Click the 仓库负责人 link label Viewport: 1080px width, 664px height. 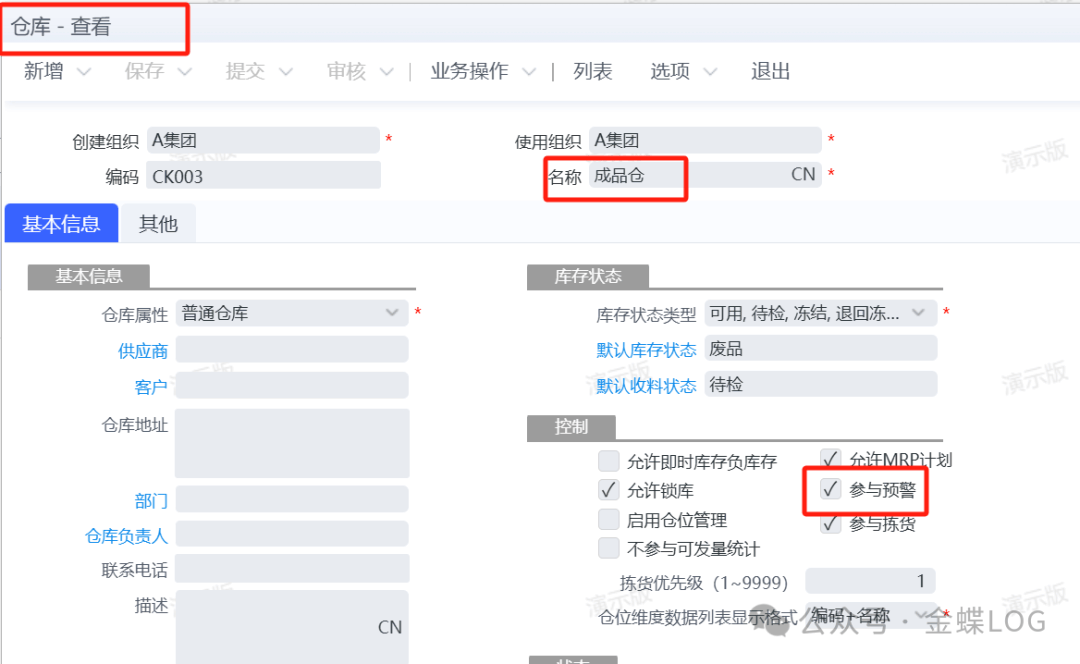126,536
